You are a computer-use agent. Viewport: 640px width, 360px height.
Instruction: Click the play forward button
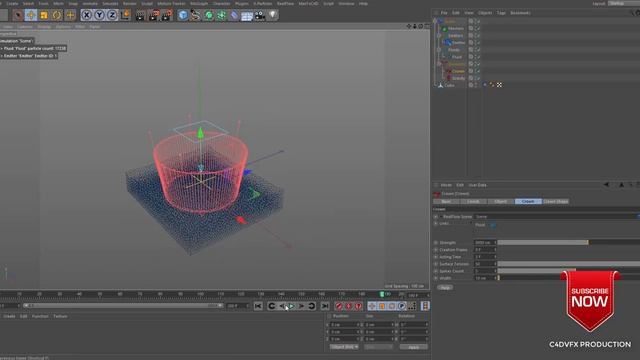click(291, 306)
